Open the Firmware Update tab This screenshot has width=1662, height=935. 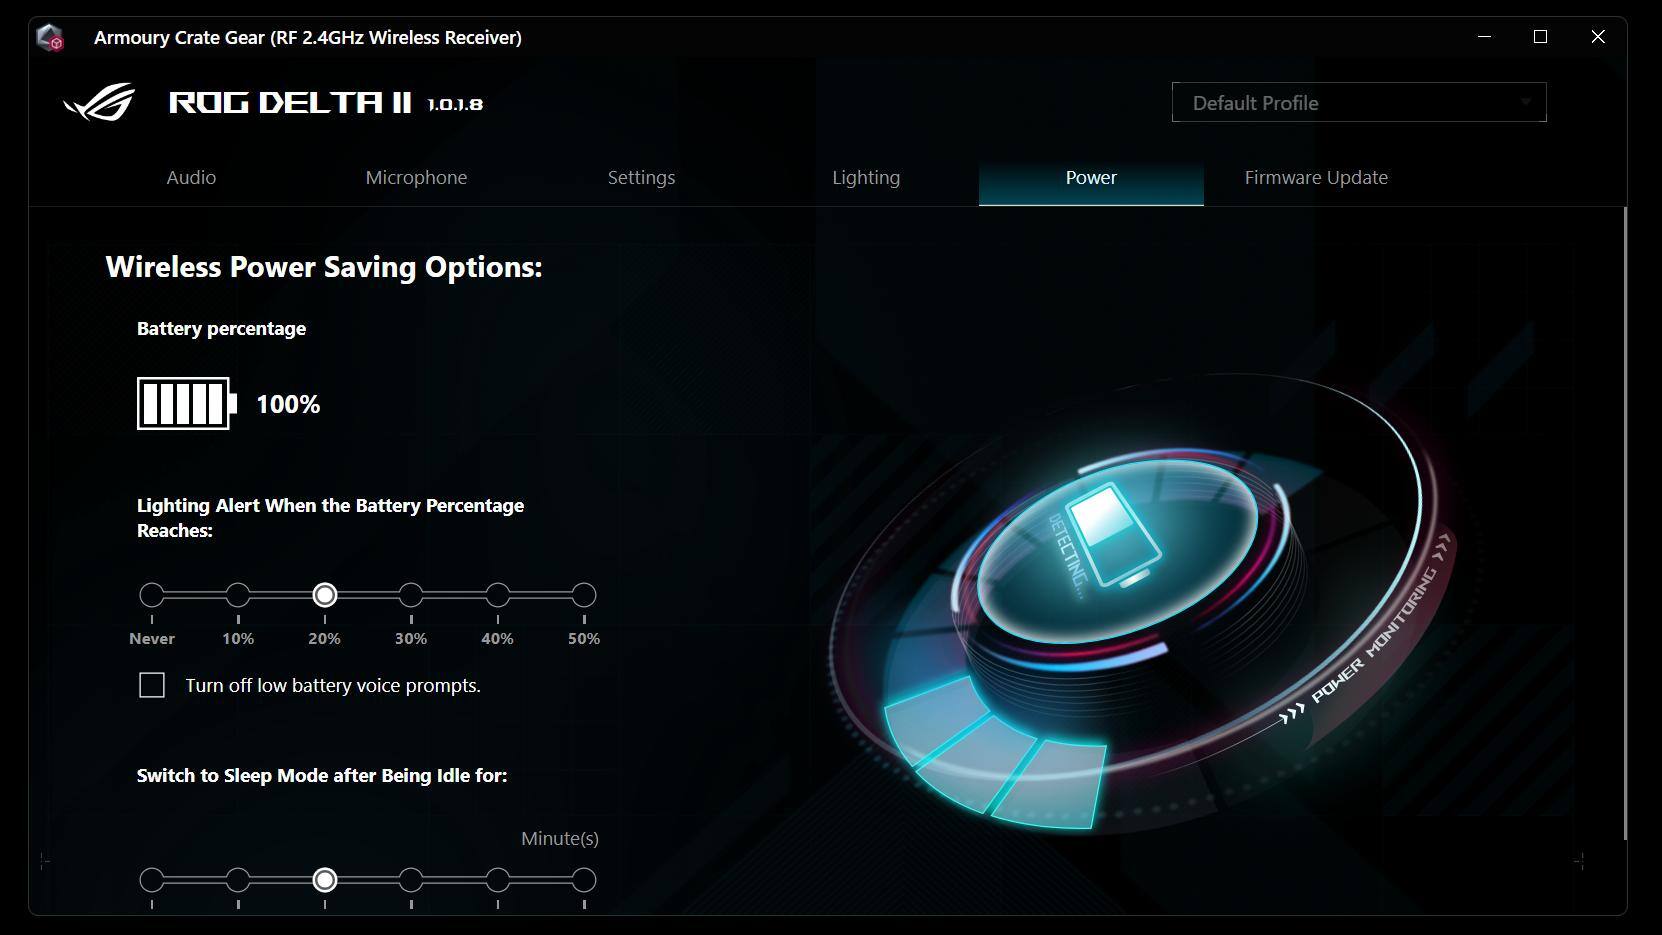coord(1316,178)
